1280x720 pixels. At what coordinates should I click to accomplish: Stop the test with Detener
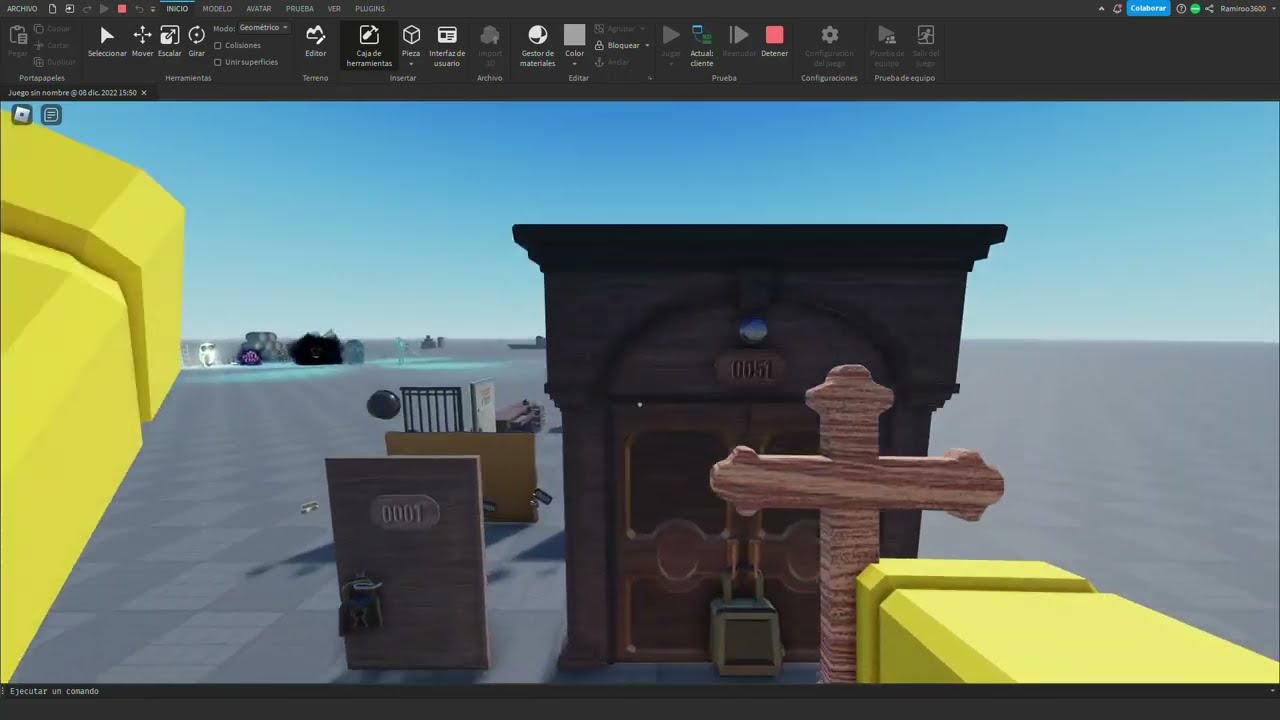coord(774,41)
